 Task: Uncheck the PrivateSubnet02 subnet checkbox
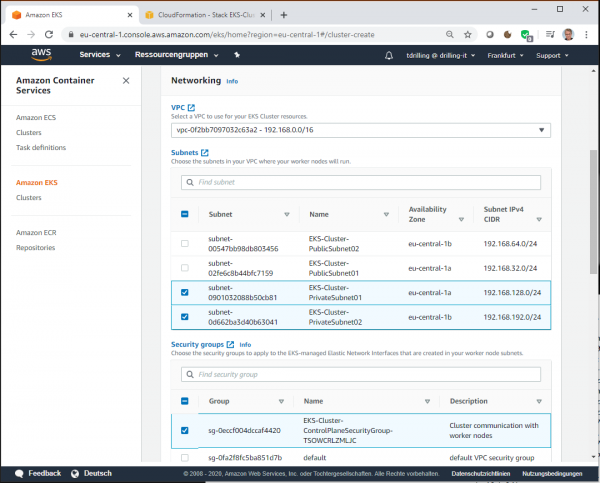click(184, 317)
